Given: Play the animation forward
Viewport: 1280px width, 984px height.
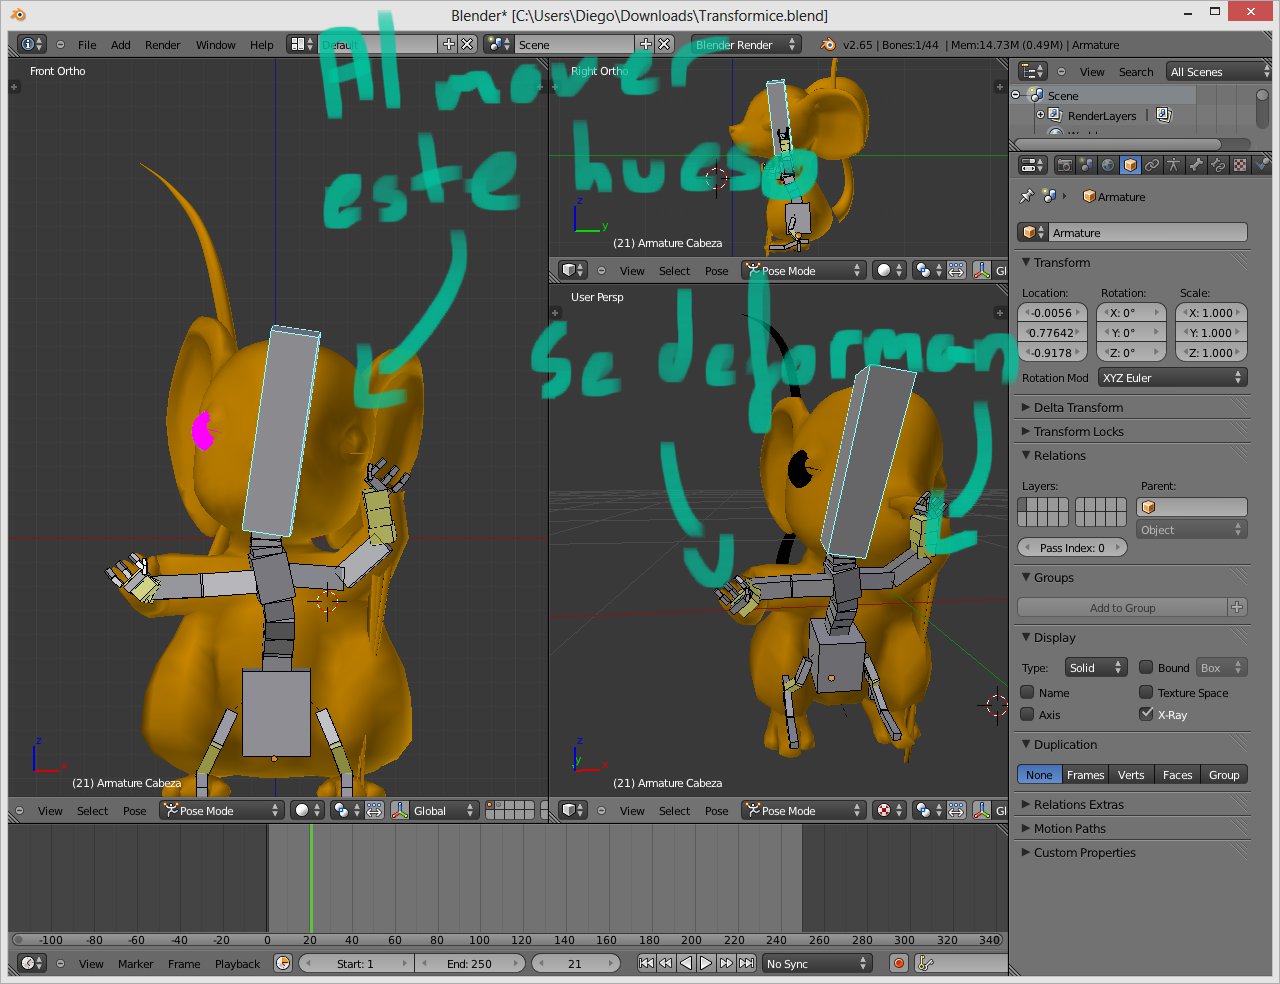Looking at the screenshot, I should [706, 963].
